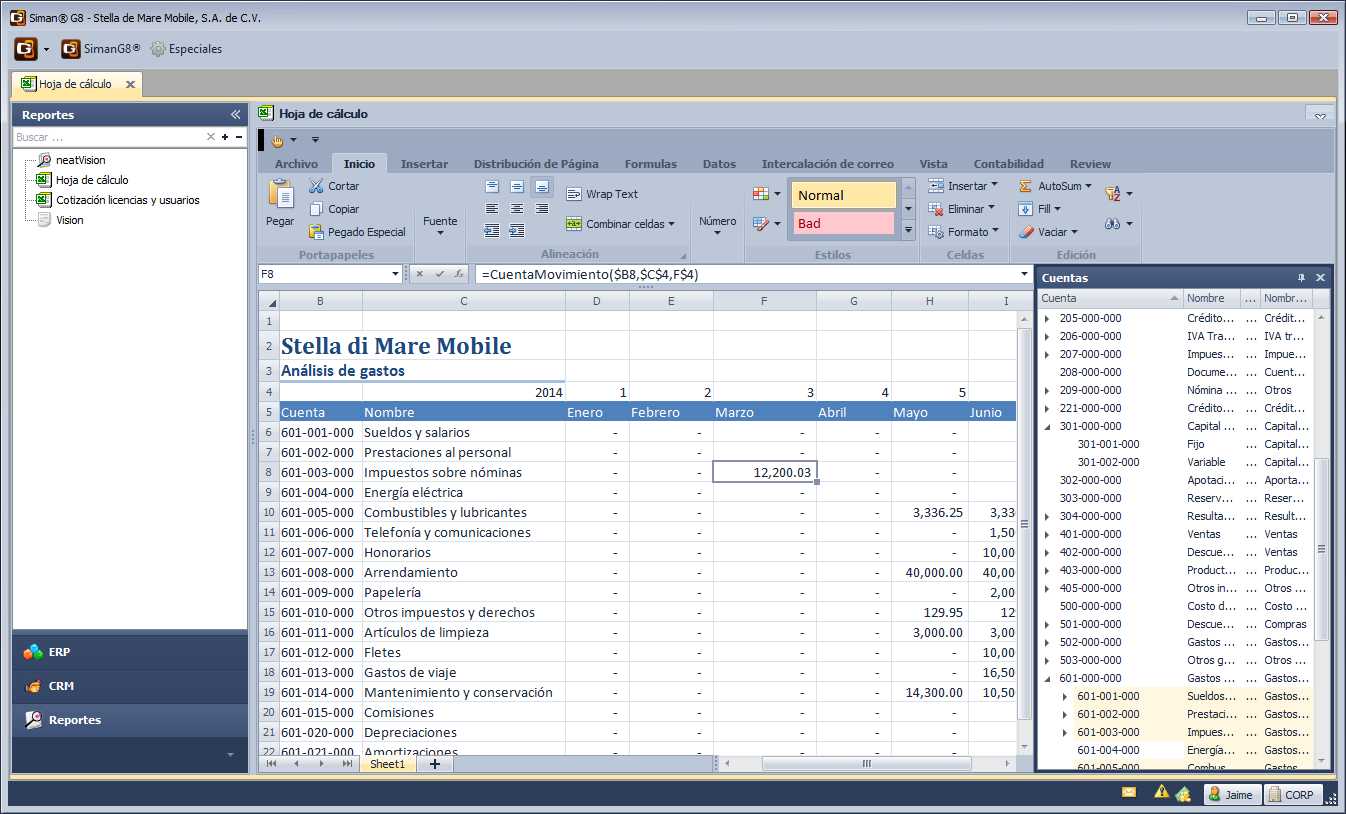Viewport: 1346px width, 814px height.
Task: Expand 601-001-000 account node
Action: 1065,696
